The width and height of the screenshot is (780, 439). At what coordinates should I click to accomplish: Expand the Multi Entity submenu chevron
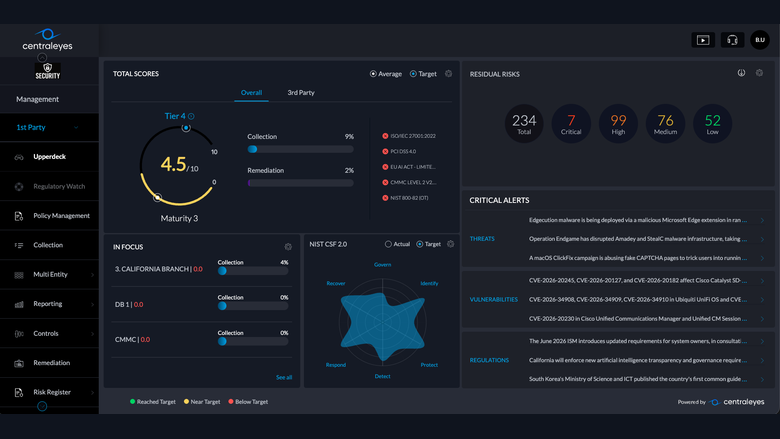coord(93,274)
